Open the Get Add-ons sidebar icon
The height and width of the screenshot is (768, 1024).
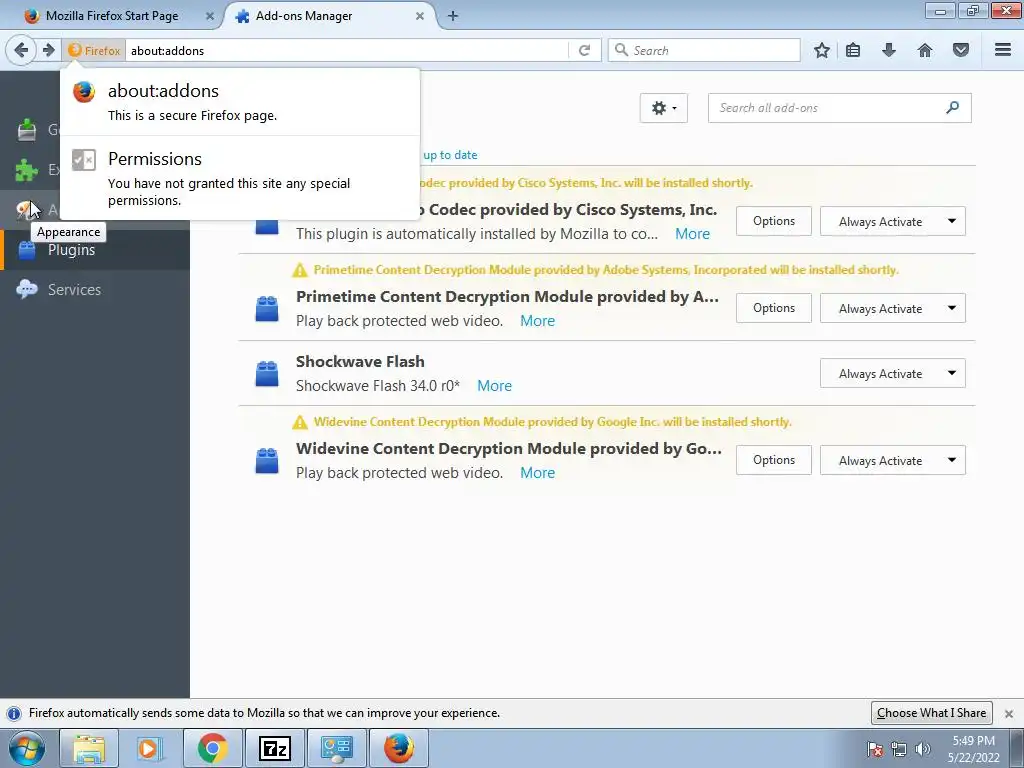point(27,130)
